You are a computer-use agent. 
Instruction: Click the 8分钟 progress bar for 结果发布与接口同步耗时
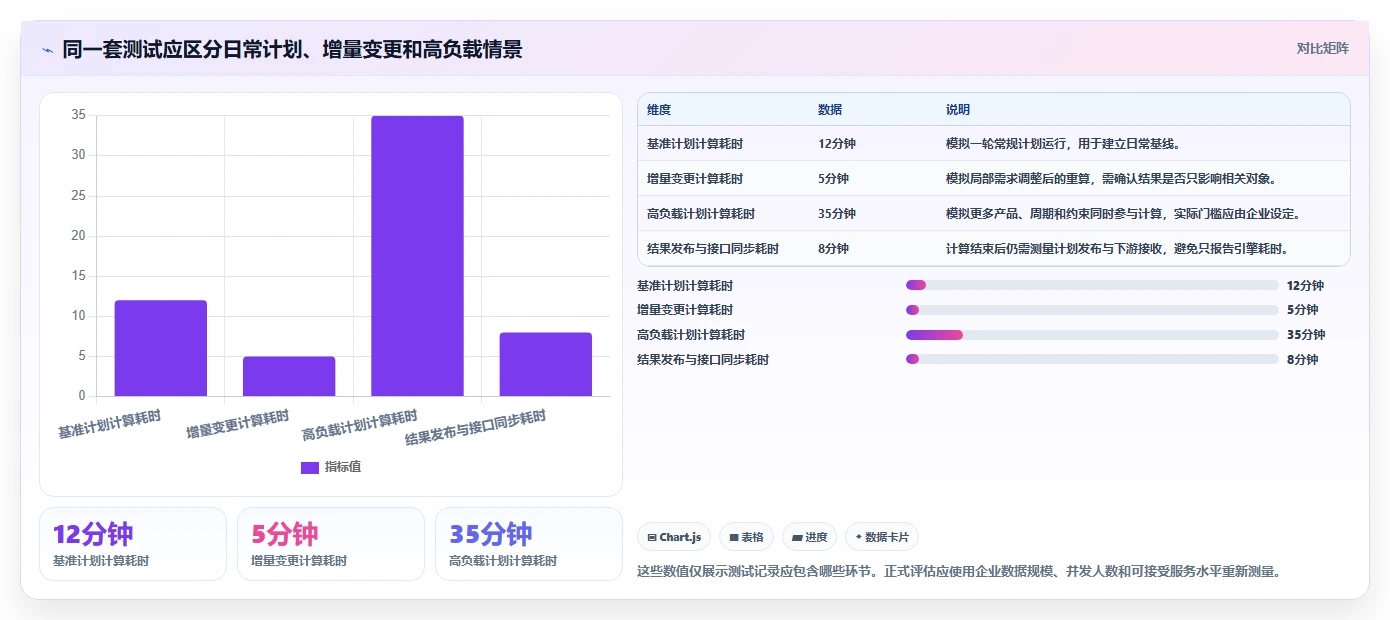point(1092,359)
